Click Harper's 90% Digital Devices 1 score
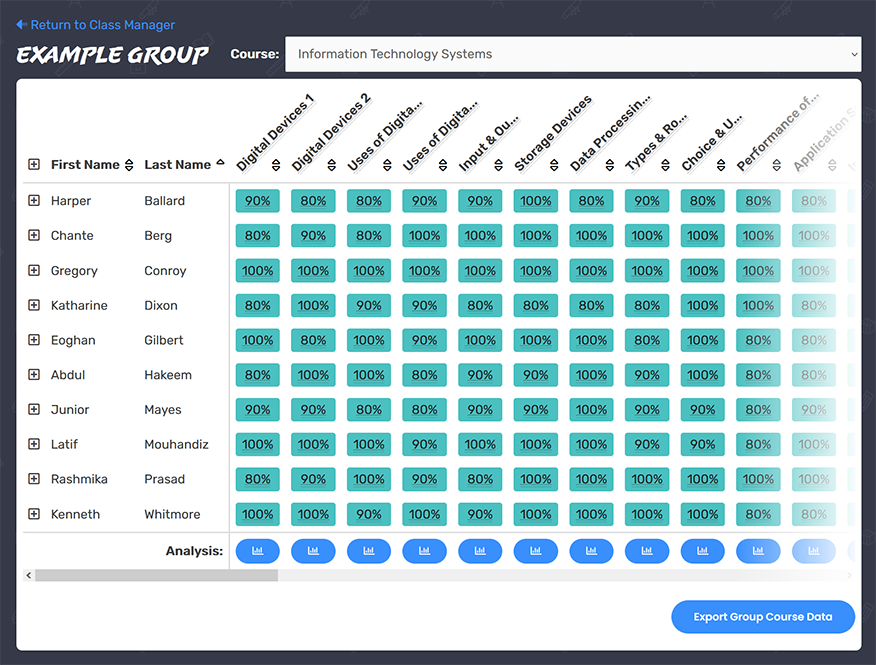 pos(257,201)
